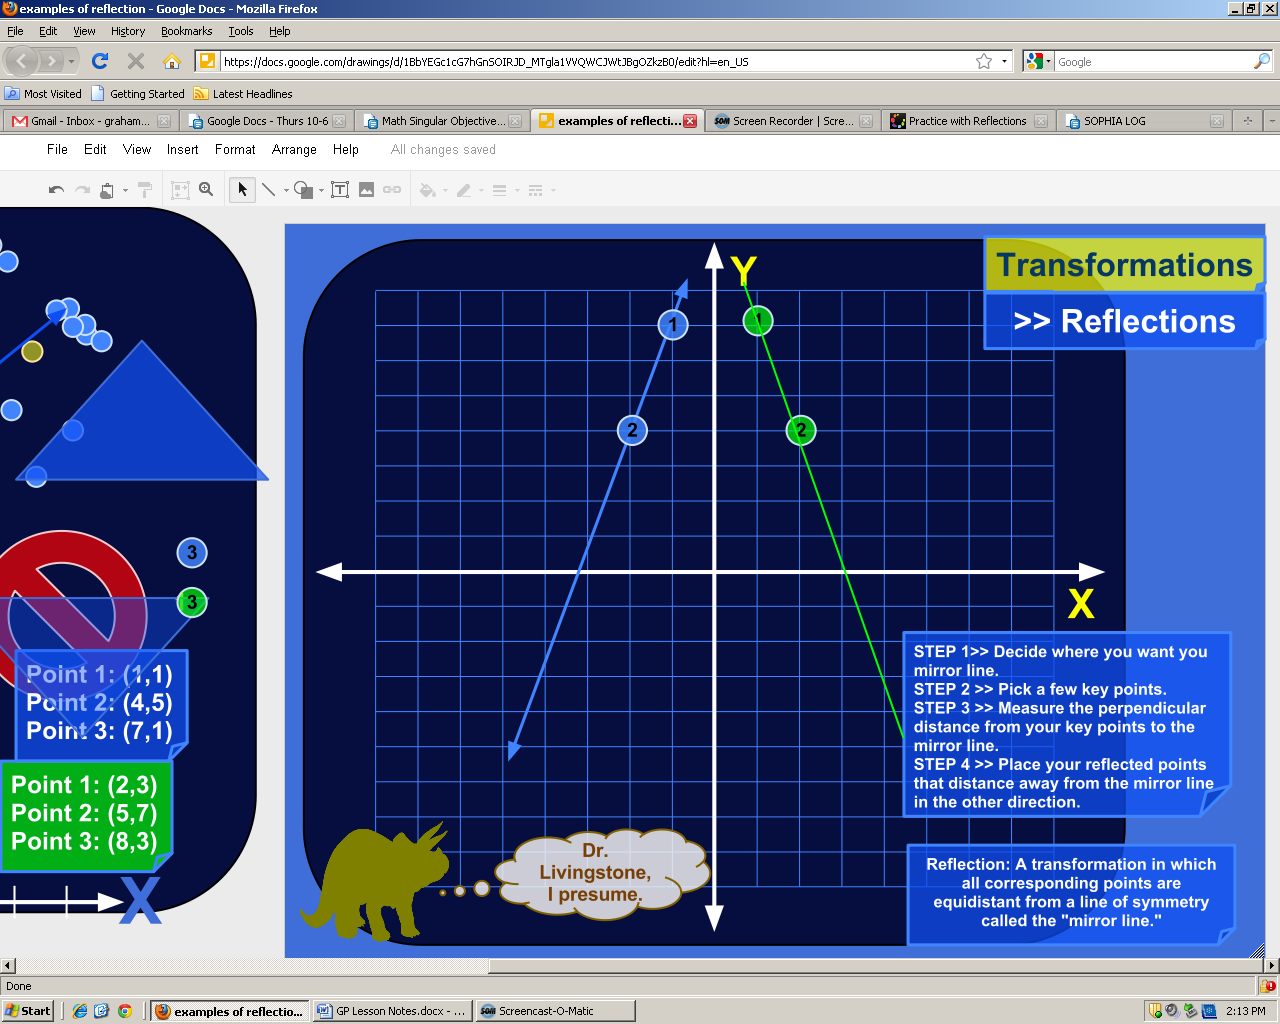
Task: Open Screencast-O-Matic from taskbar
Action: [x=555, y=1011]
